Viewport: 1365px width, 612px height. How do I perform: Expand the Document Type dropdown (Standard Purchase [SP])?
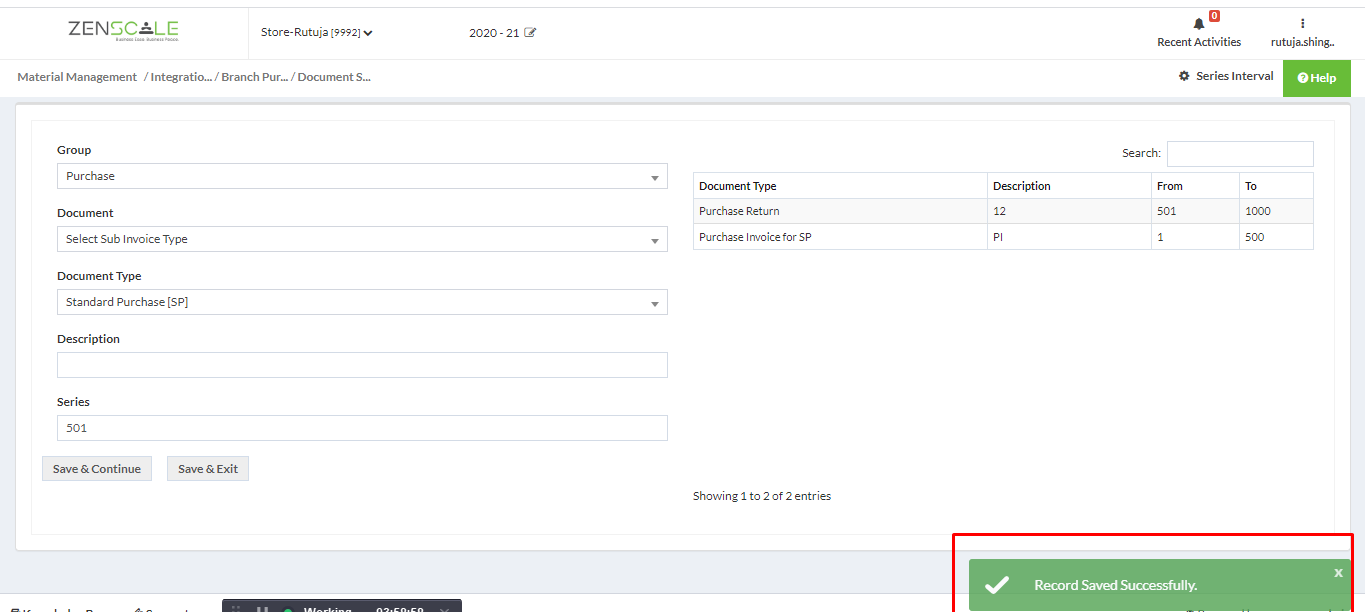pyautogui.click(x=362, y=302)
